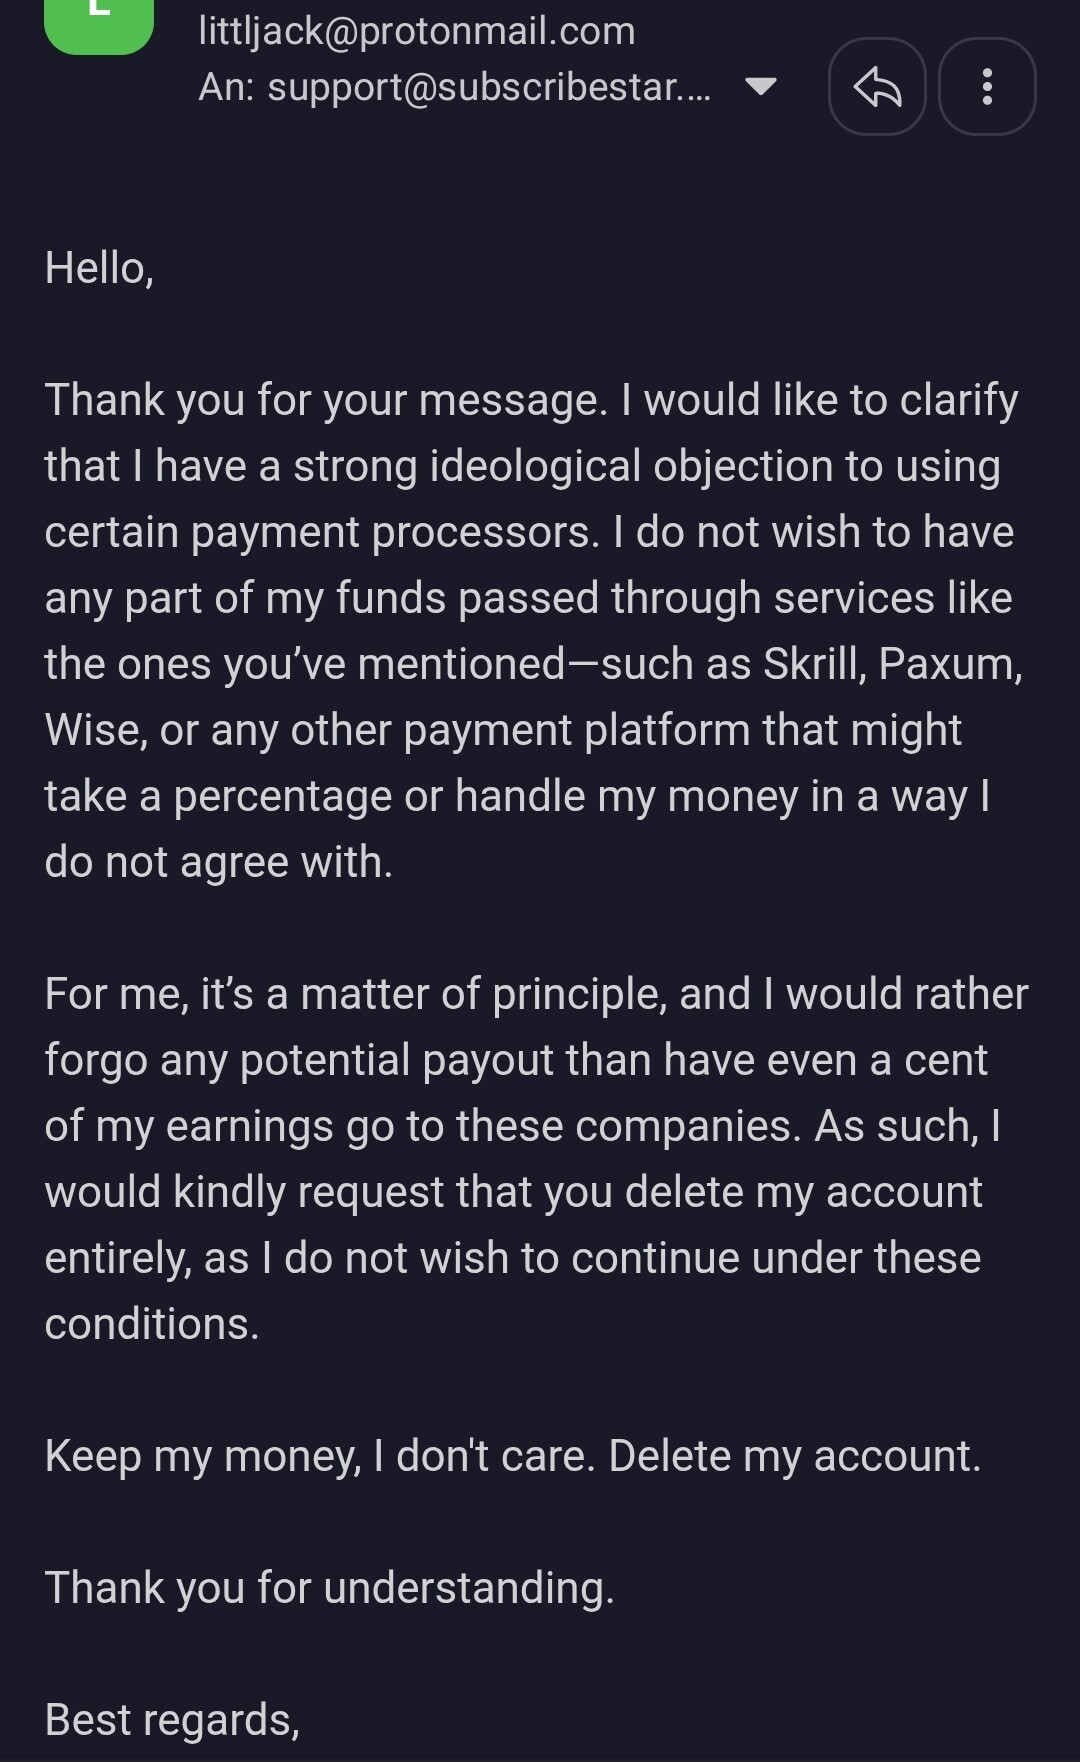Tap "Keep my money, I don't care" line

(320, 1456)
